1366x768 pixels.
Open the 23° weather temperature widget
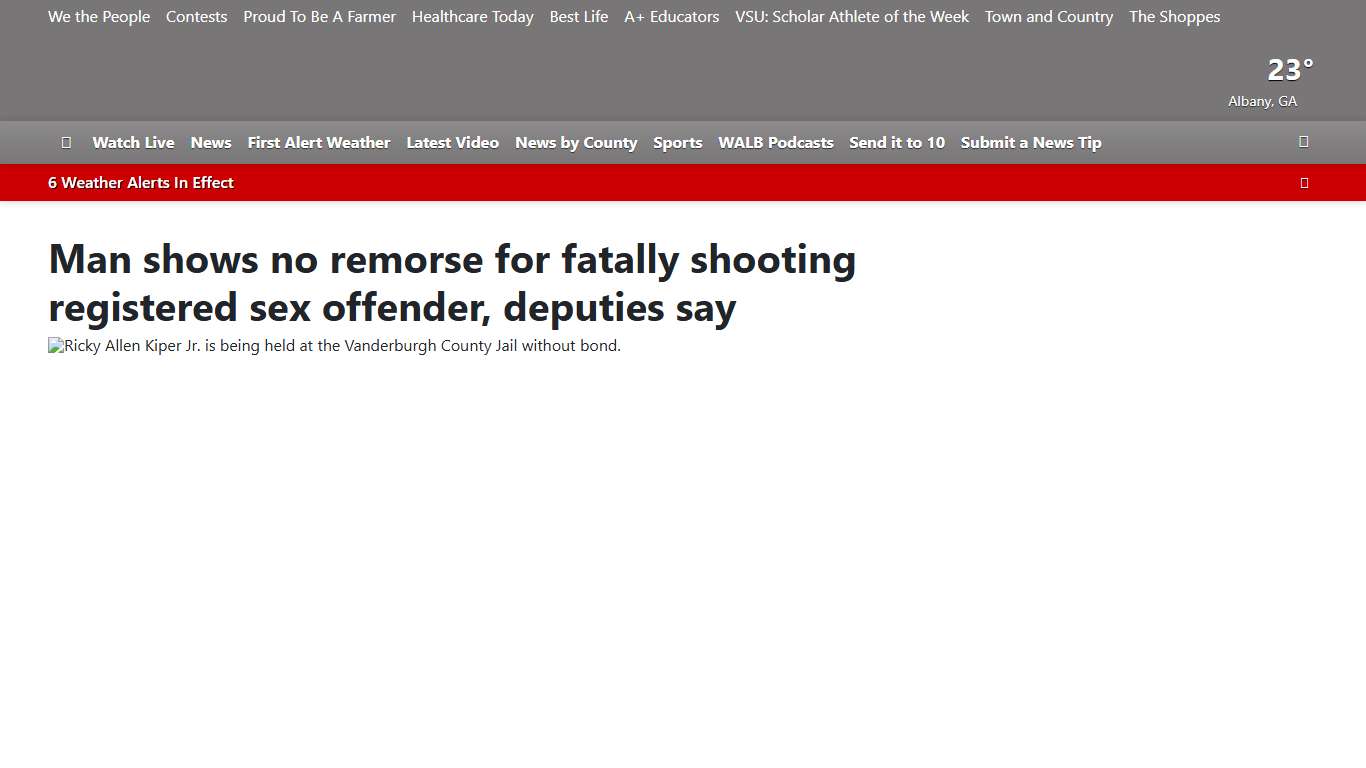1289,70
